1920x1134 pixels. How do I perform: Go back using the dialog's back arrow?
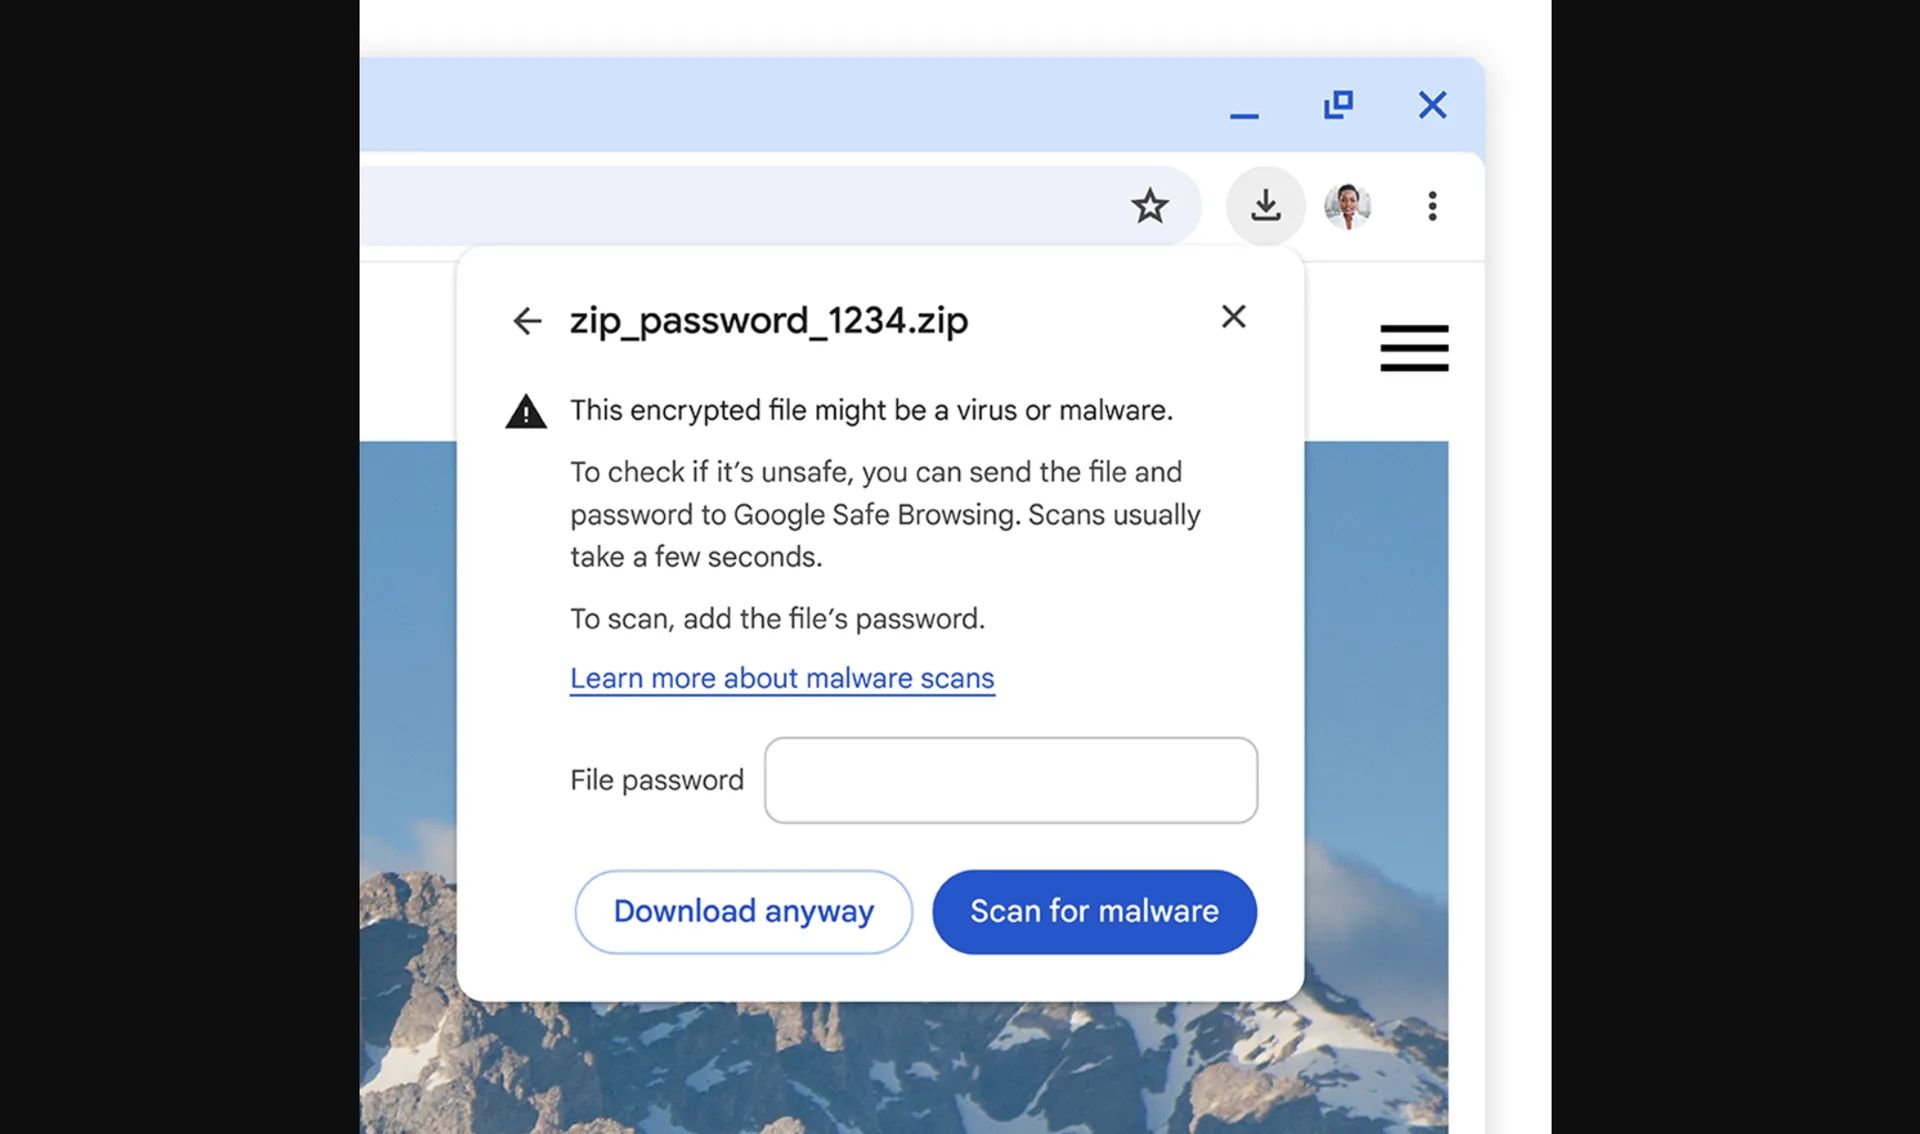527,321
